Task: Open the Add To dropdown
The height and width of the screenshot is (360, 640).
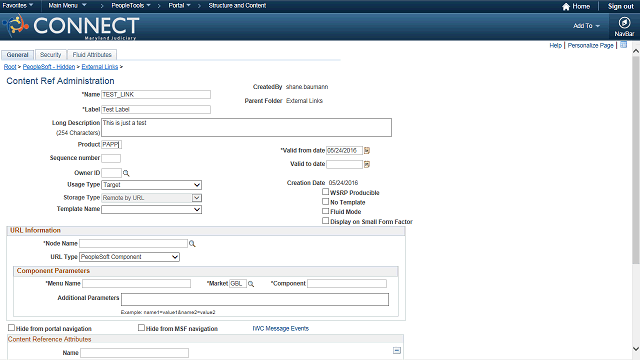Action: coord(587,26)
